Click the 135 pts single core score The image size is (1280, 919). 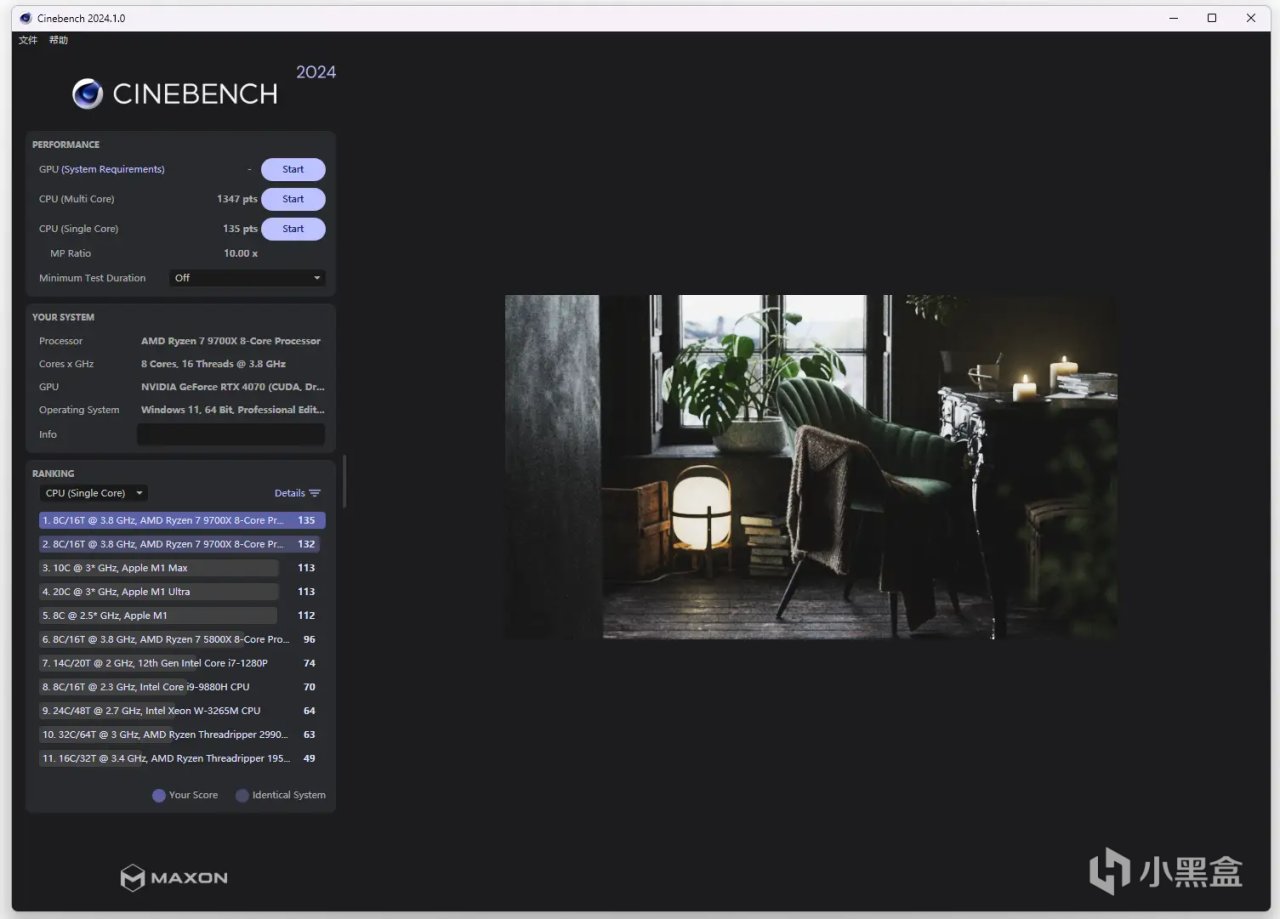click(240, 229)
